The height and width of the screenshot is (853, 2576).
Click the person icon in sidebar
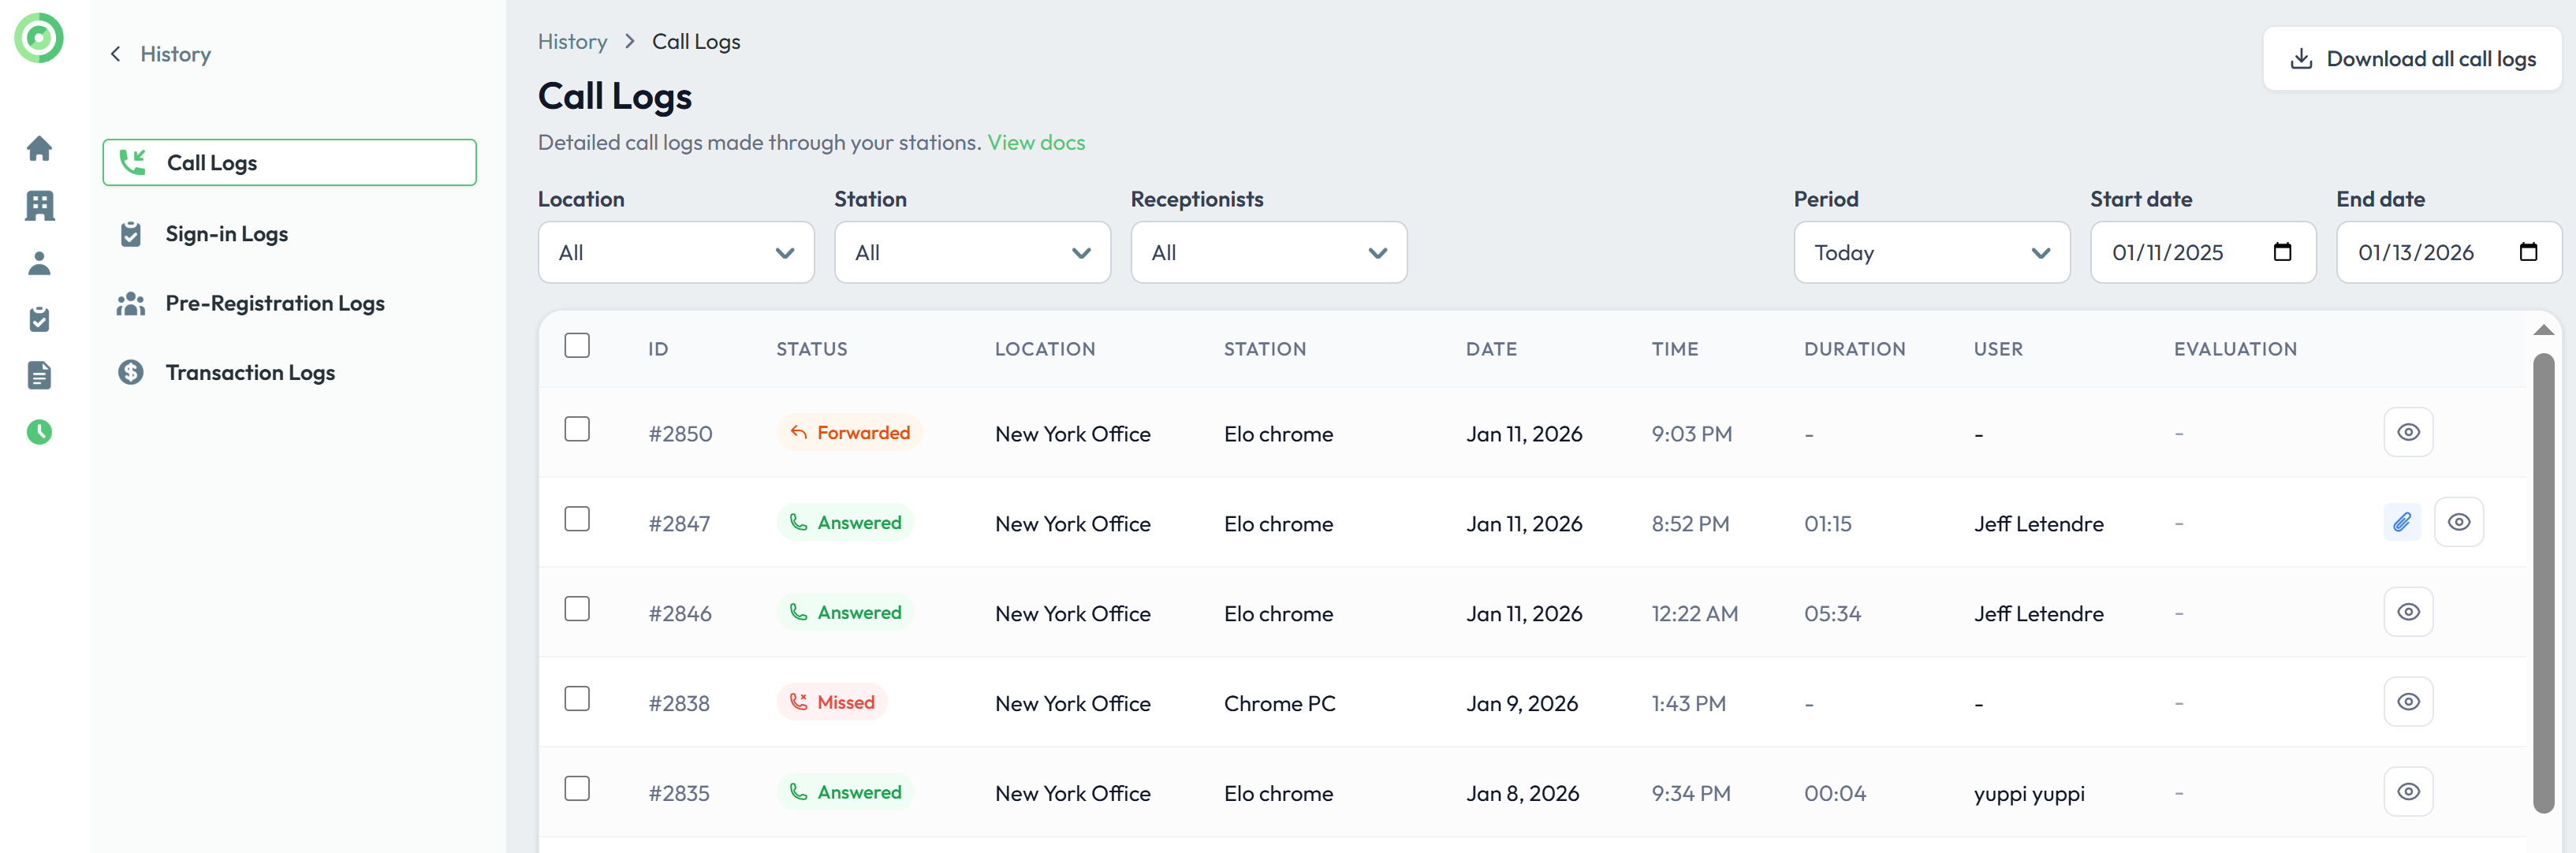pyautogui.click(x=39, y=263)
